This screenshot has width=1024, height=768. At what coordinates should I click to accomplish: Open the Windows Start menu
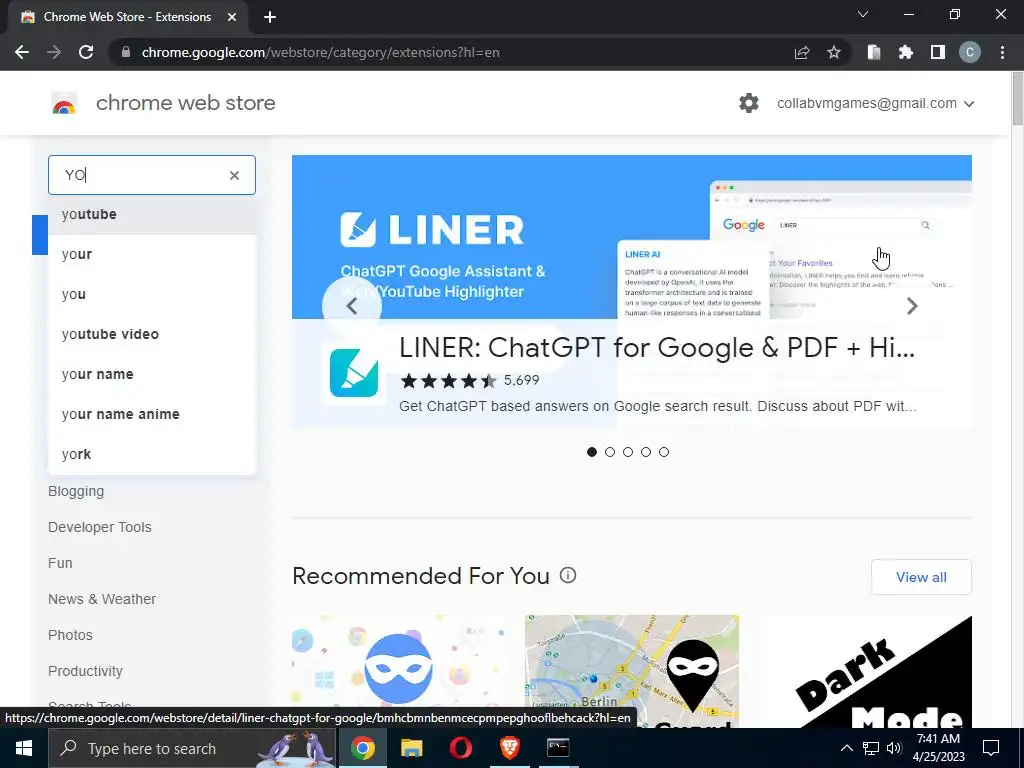(x=24, y=748)
